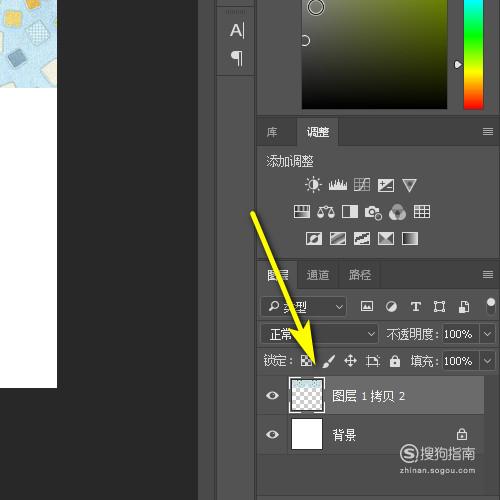The height and width of the screenshot is (500, 500).
Task: Hide layer 图层 1 拷贝 2
Action: coord(272,395)
